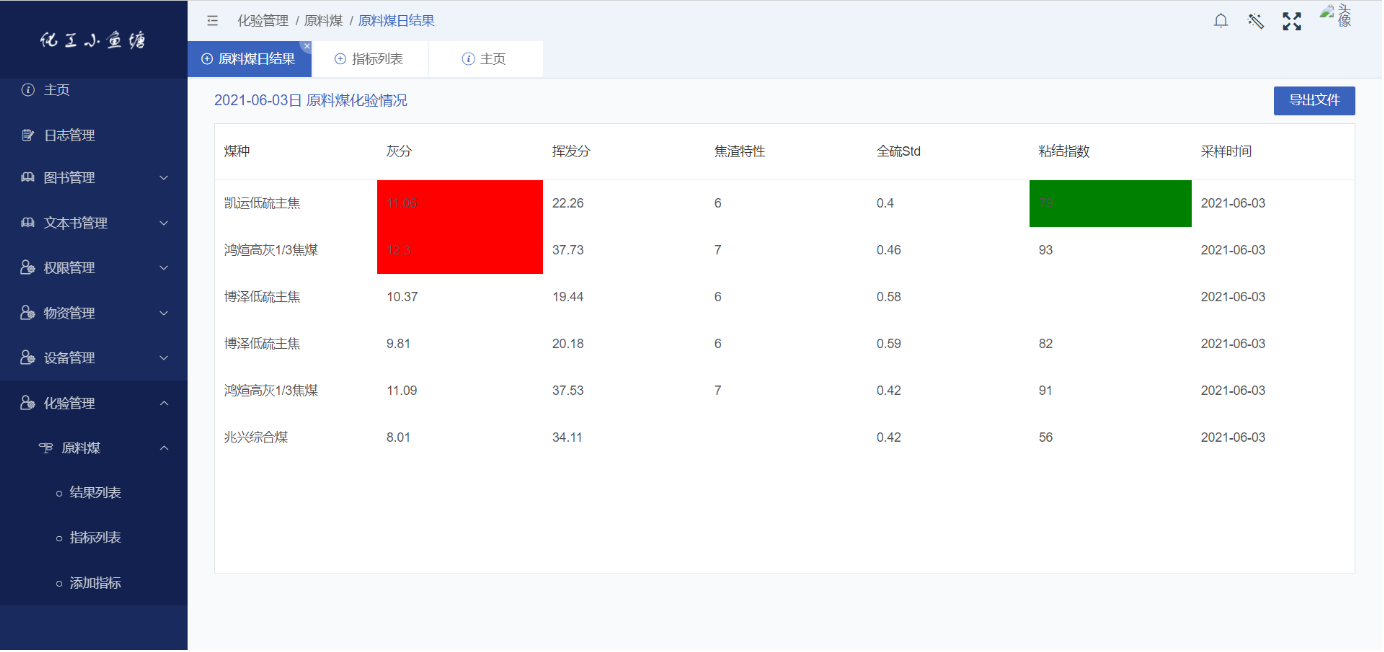Screen dimensions: 1384x652
Task: Close the 原料煤日结果 tab
Action: coord(306,46)
